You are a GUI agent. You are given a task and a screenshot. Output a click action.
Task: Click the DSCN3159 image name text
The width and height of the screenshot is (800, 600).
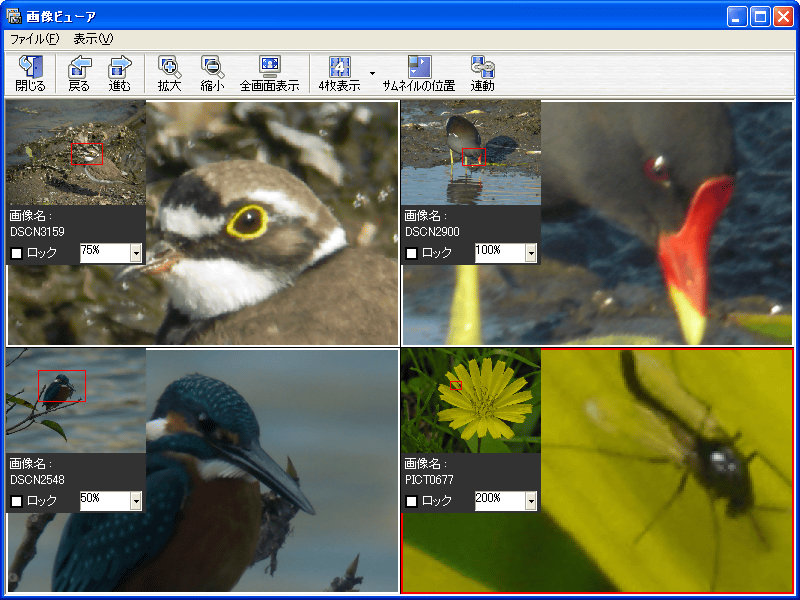click(37, 232)
